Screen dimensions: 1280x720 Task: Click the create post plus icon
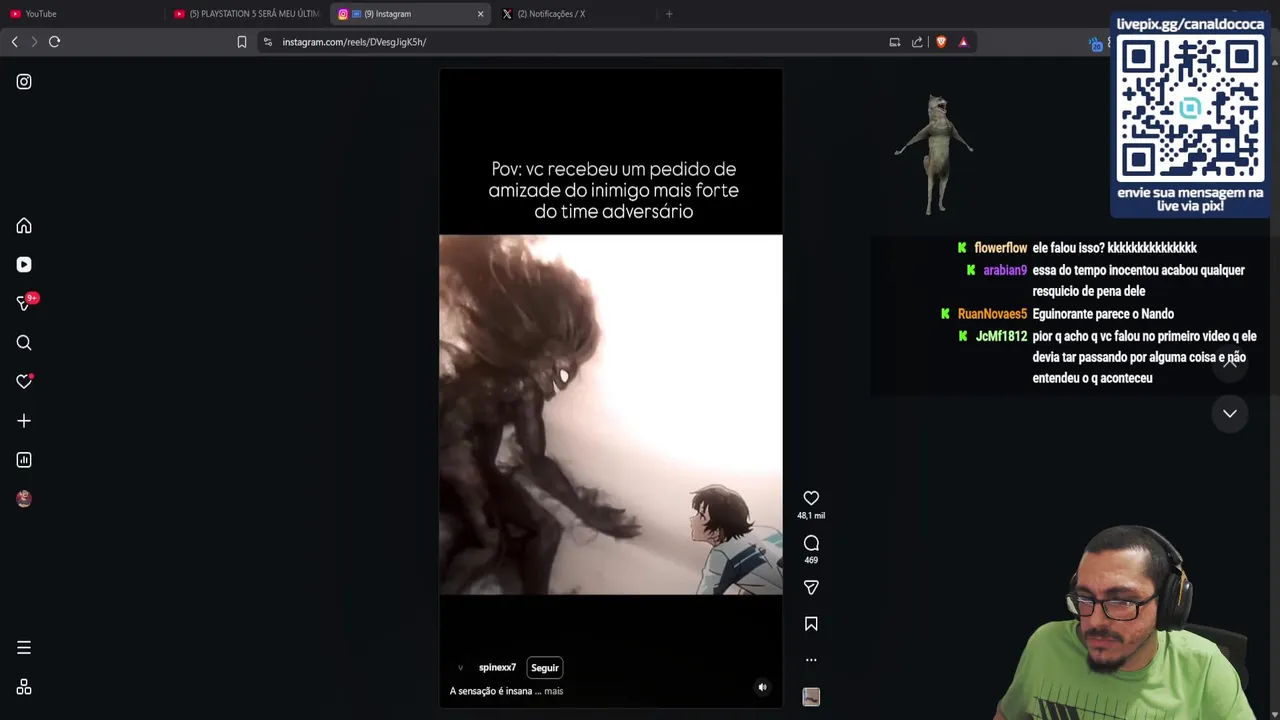pyautogui.click(x=24, y=421)
